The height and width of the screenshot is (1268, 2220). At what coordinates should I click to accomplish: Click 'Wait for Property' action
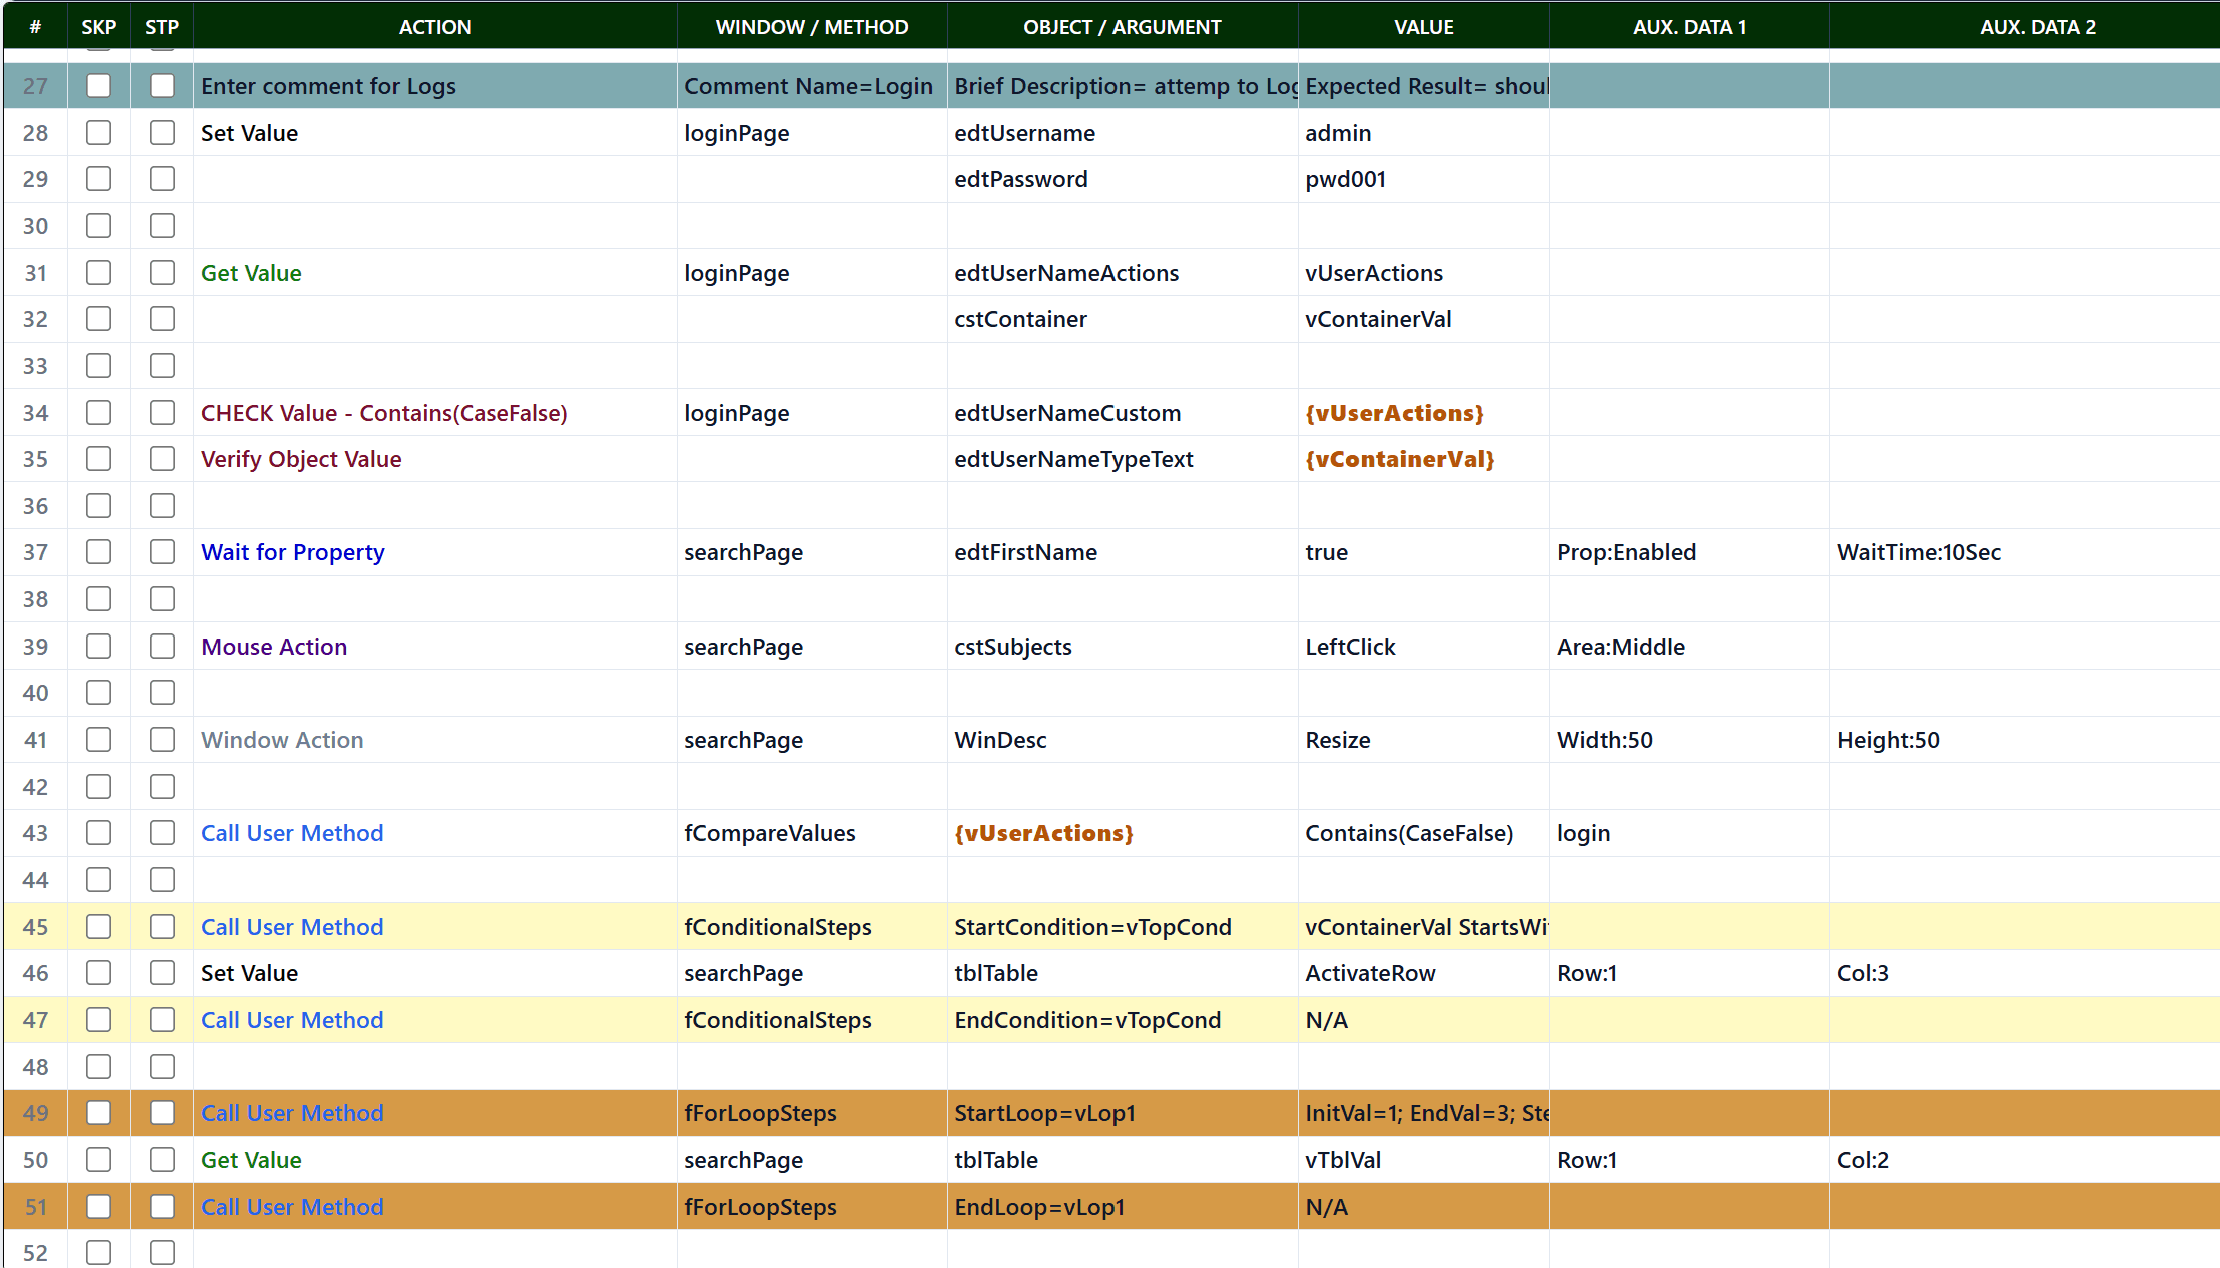point(435,552)
